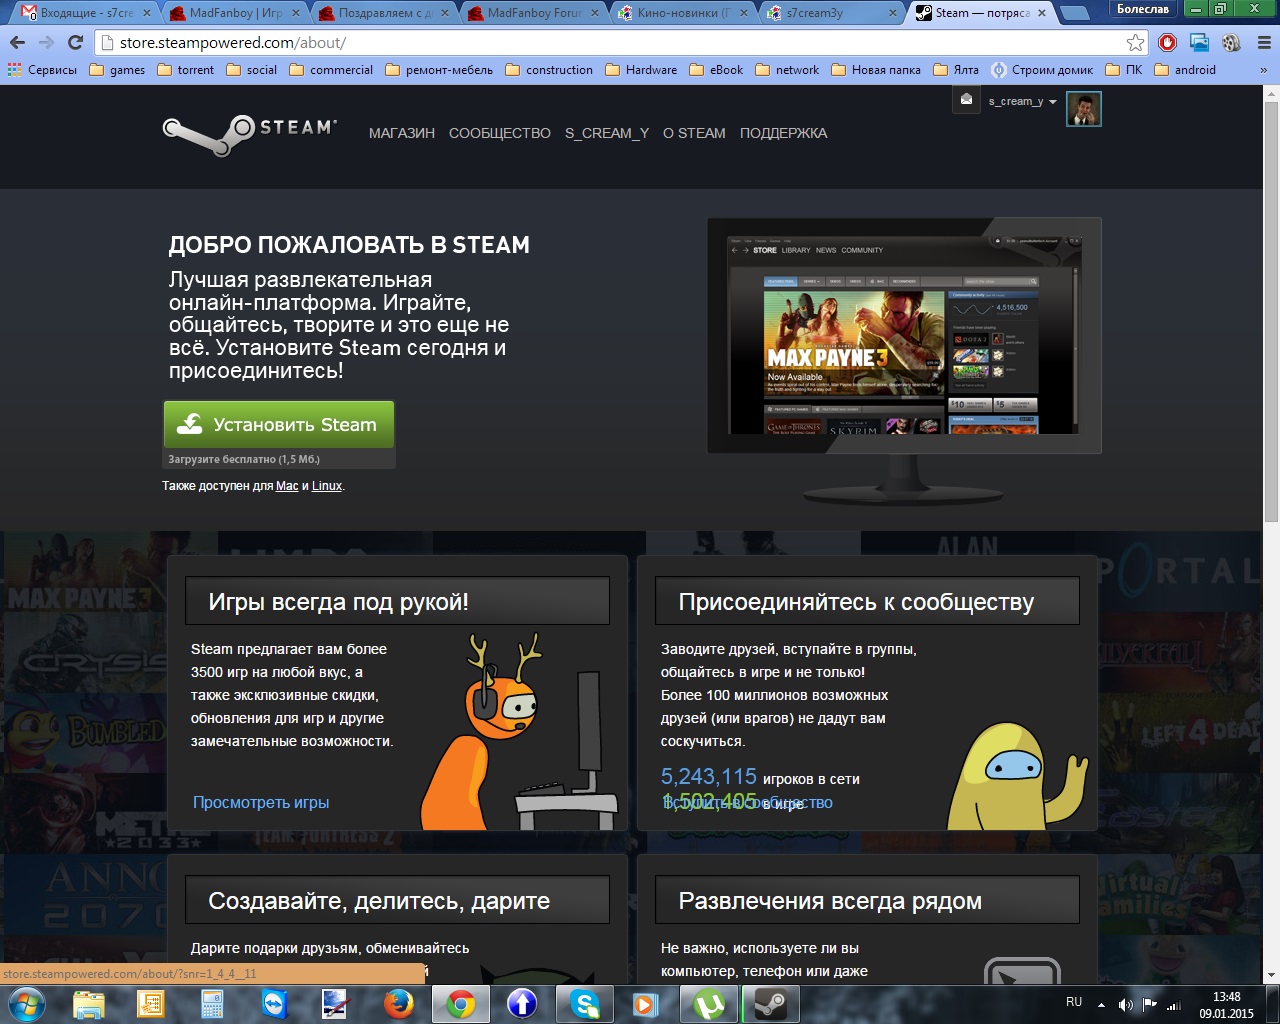Click the Steam logo in the header
Viewport: 1280px width, 1024px height.
point(249,133)
